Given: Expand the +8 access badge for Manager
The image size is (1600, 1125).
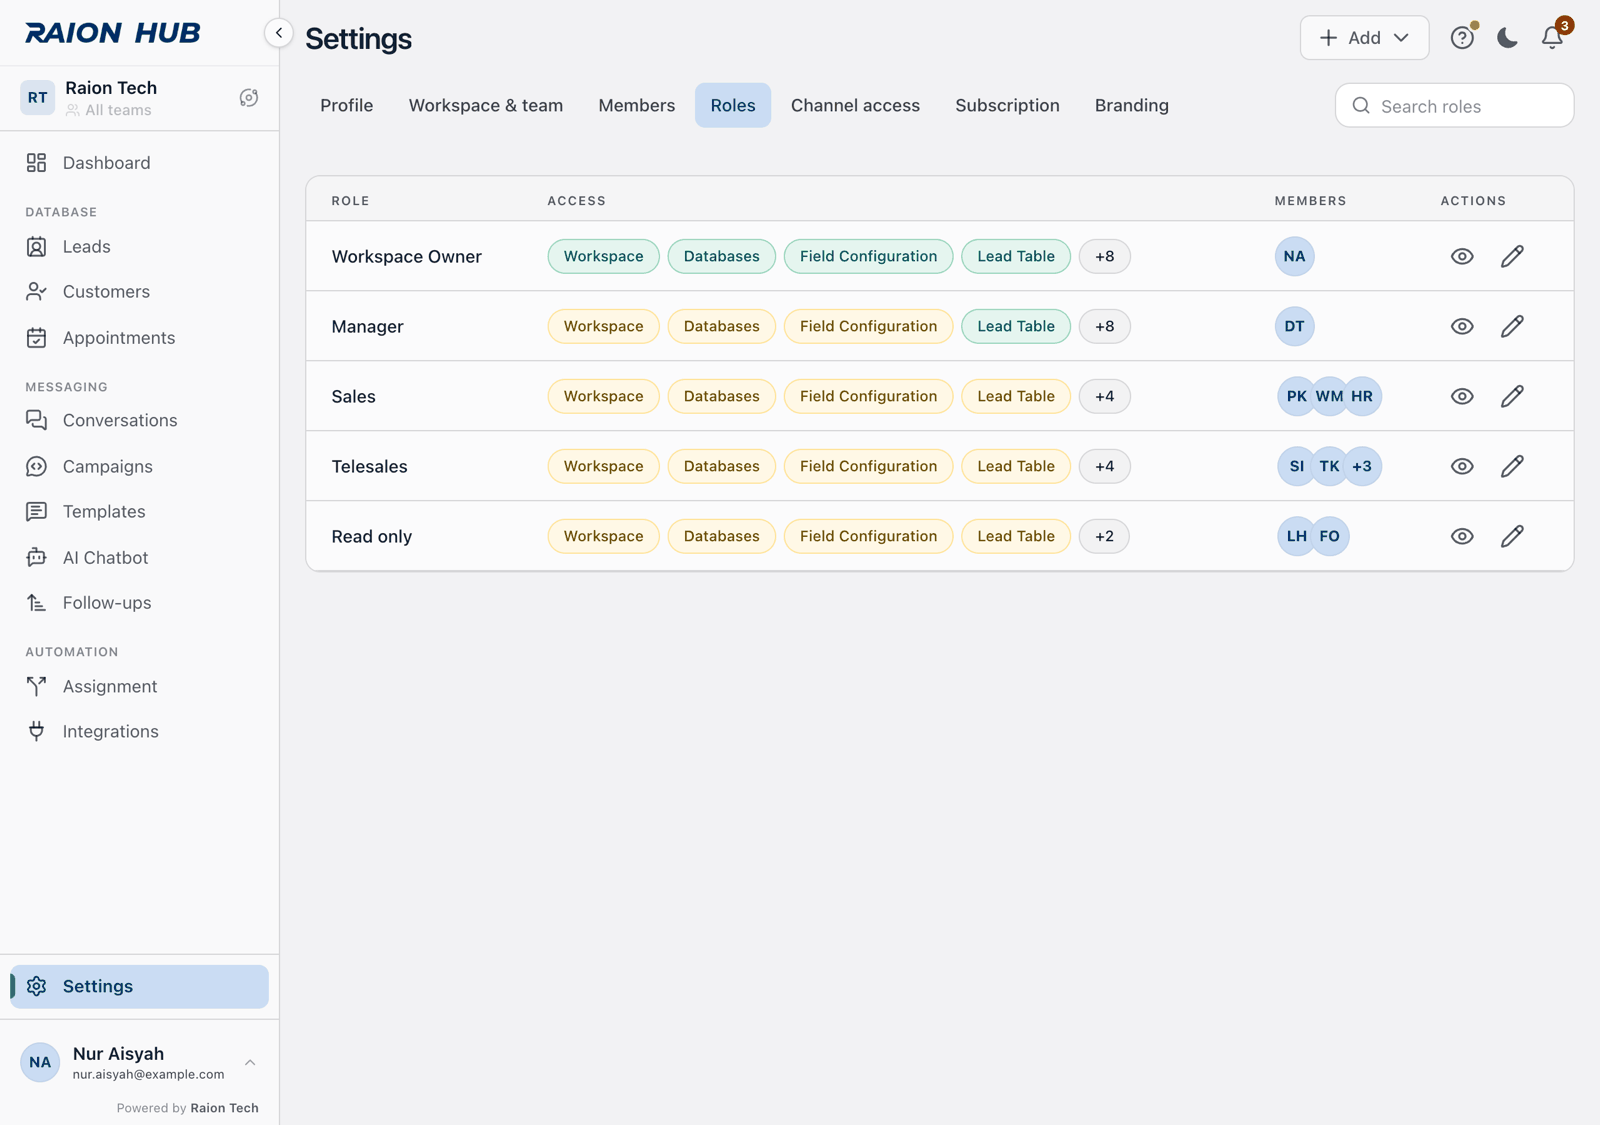Looking at the screenshot, I should [1104, 327].
